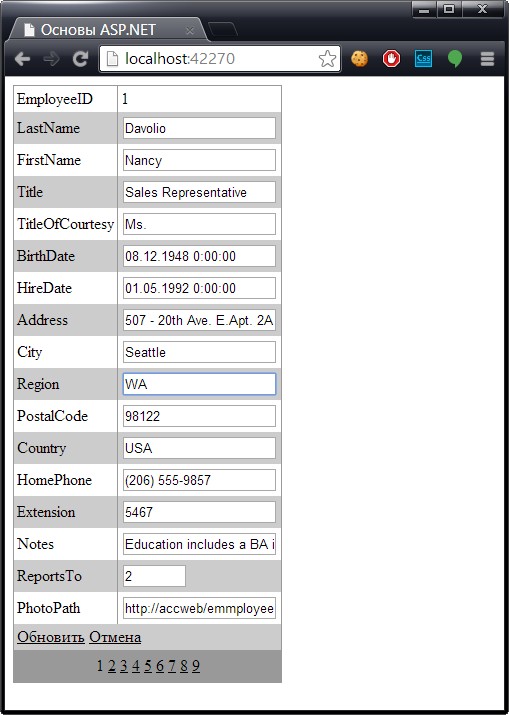Click the Region field with WA

[x=199, y=384]
